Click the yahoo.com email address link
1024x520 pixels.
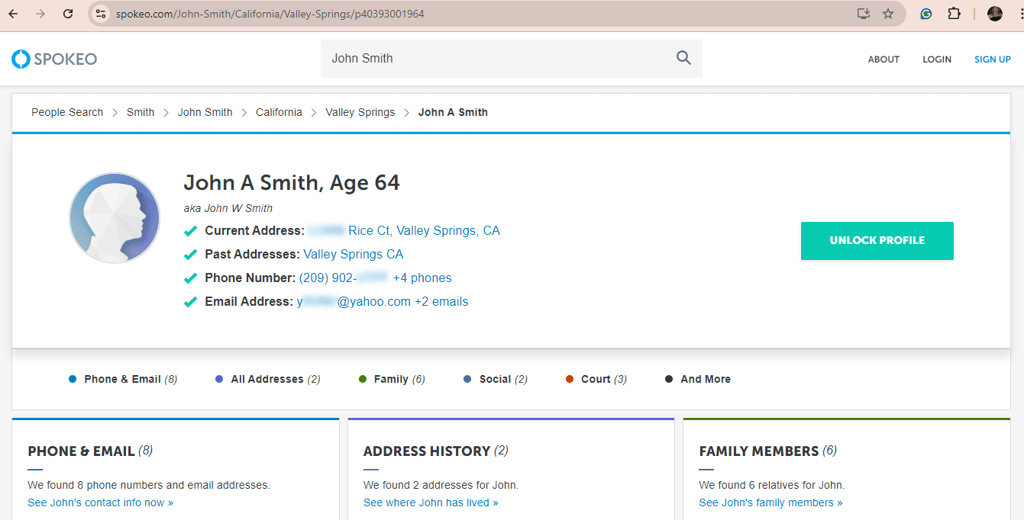[353, 302]
